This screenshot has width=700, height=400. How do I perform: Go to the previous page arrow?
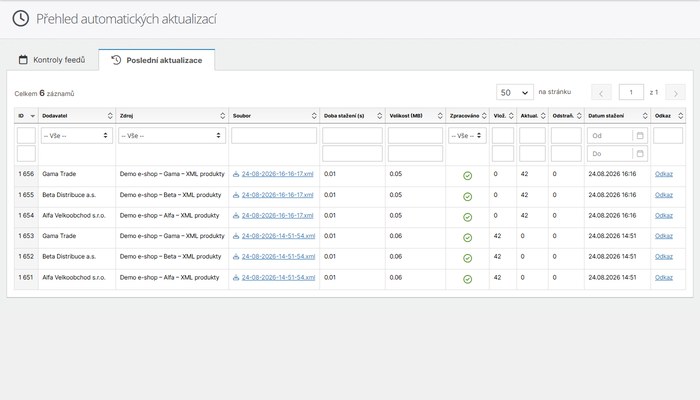601,92
